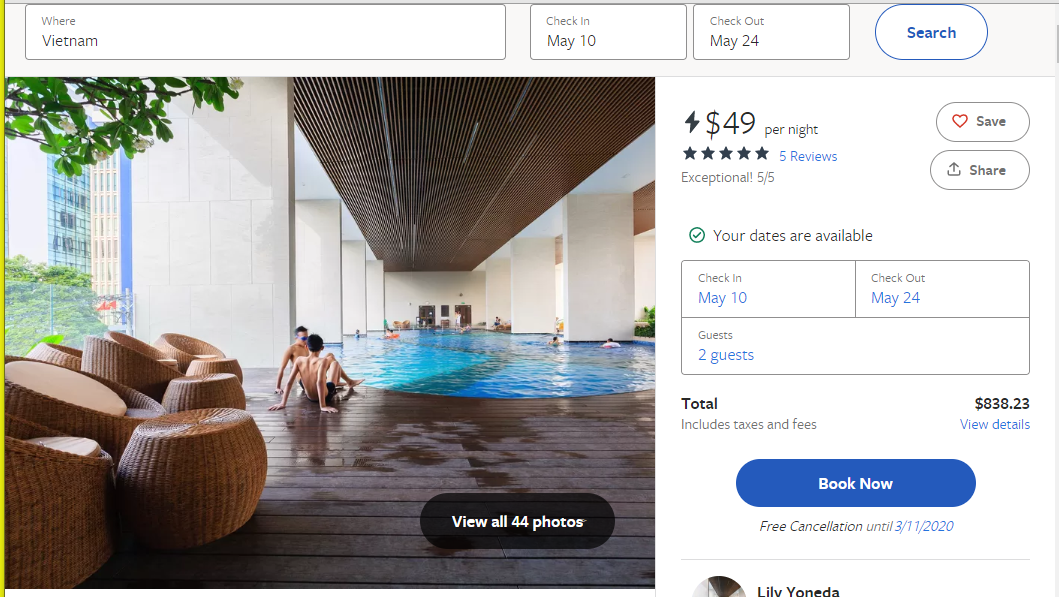Expand the 2 guests selector

[726, 355]
